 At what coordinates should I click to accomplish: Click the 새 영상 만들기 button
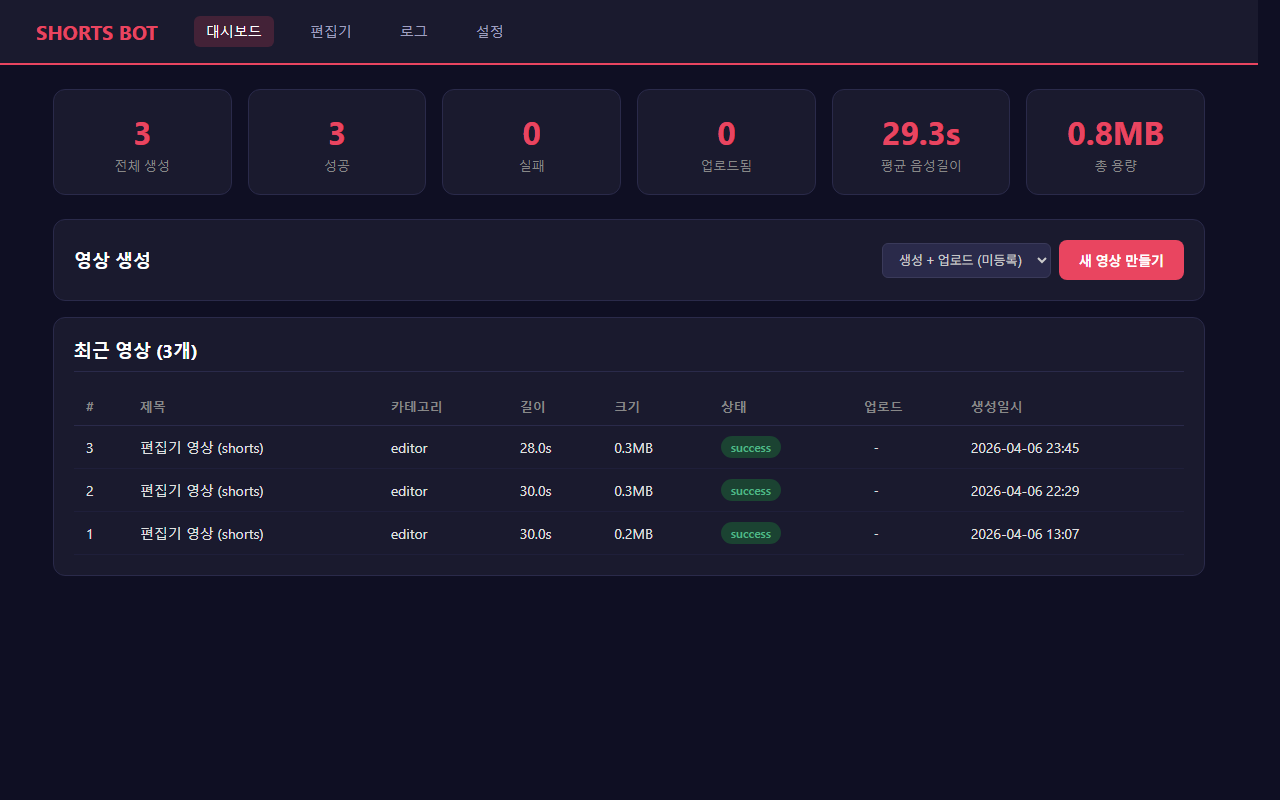coord(1121,260)
